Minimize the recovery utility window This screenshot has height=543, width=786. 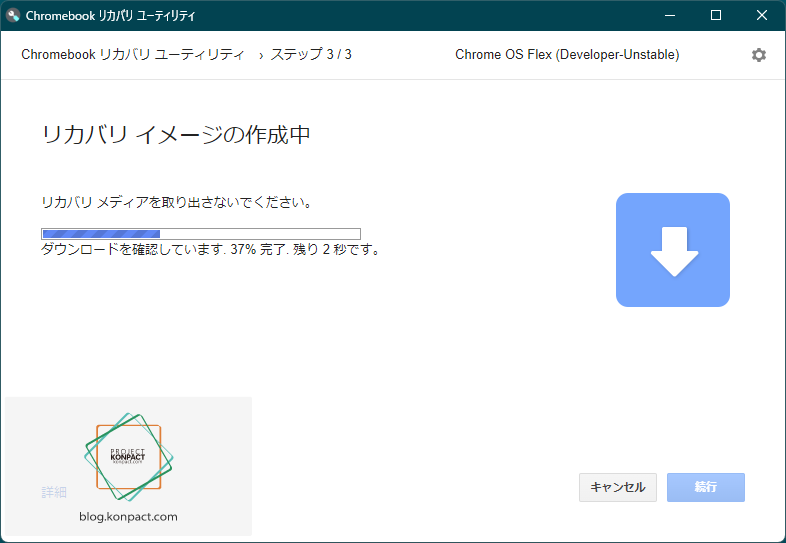[670, 15]
